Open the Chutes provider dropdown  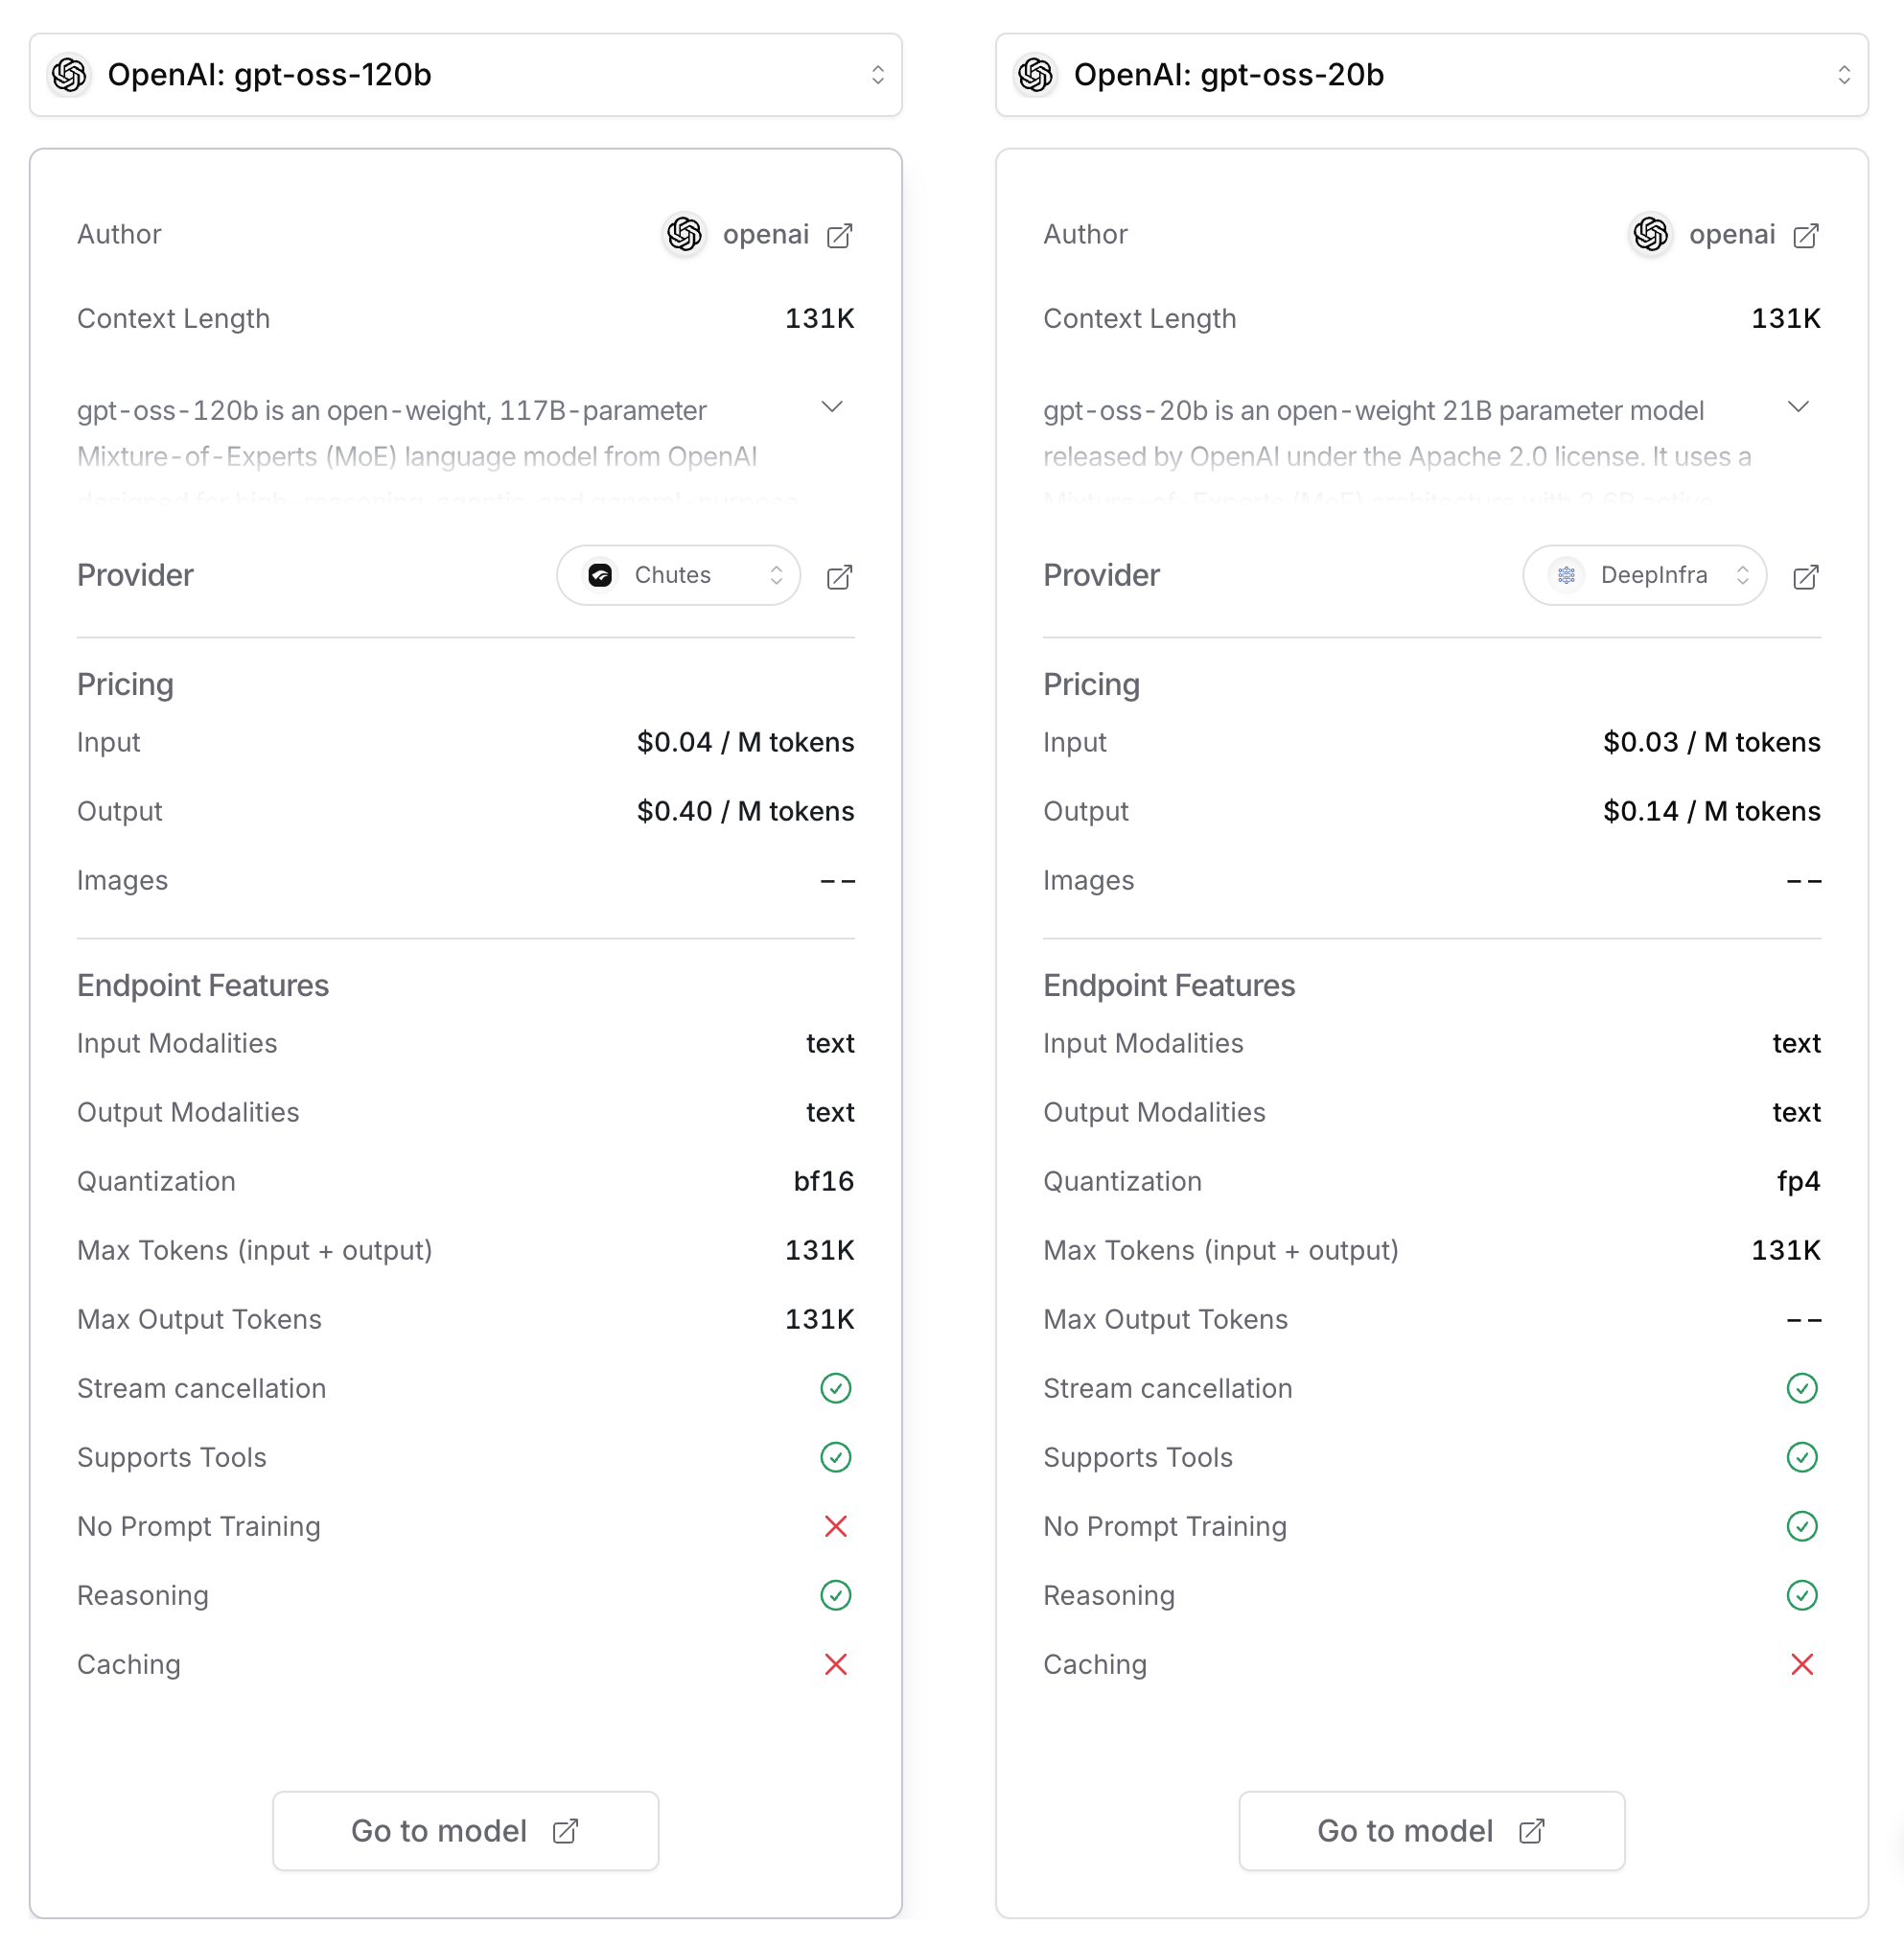click(x=678, y=575)
